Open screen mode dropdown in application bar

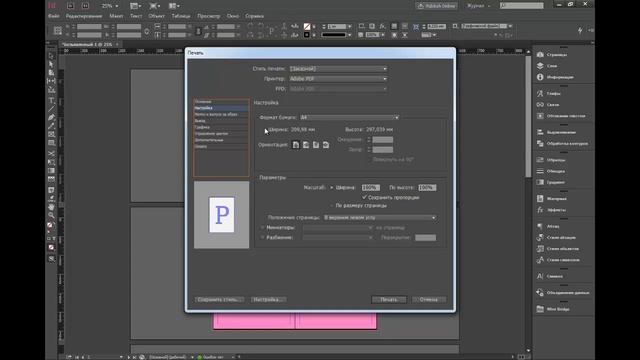click(155, 6)
